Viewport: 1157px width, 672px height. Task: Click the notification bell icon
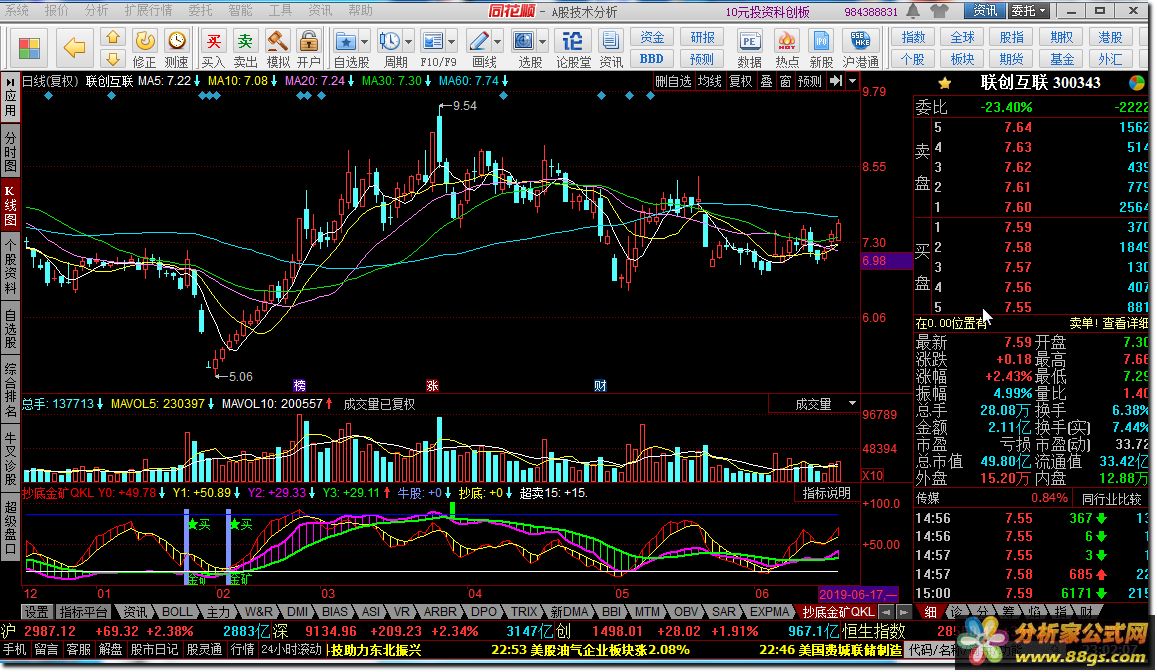tap(913, 11)
